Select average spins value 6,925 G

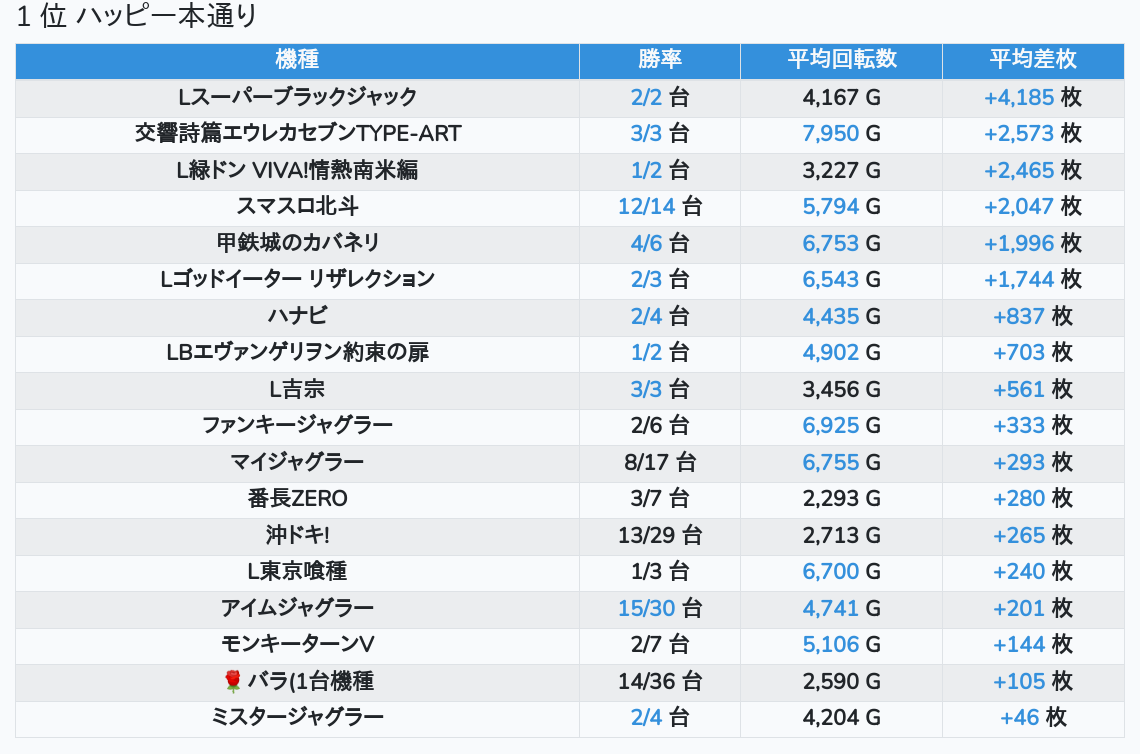tap(842, 425)
